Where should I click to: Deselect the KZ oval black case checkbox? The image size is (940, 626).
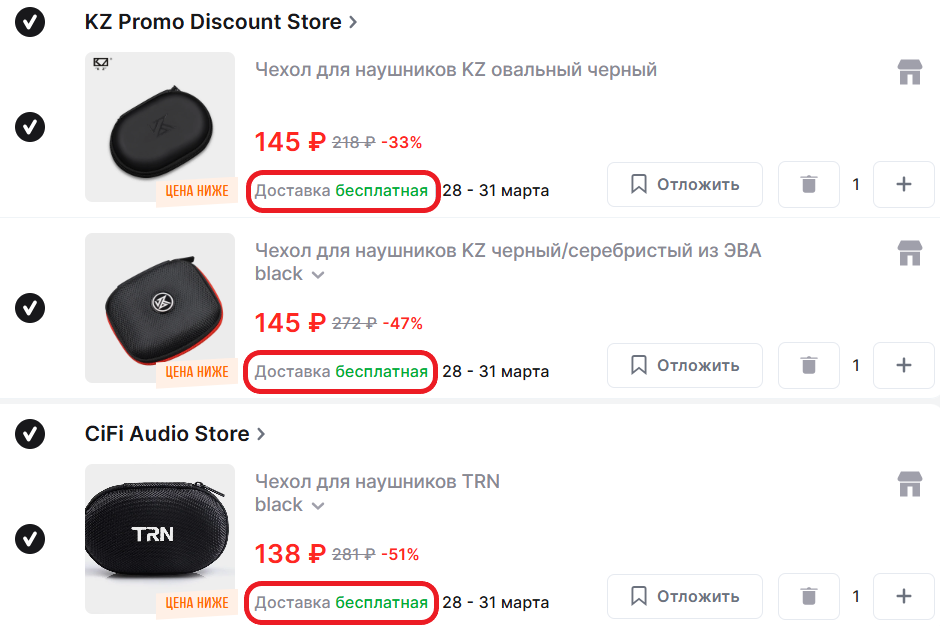(30, 127)
